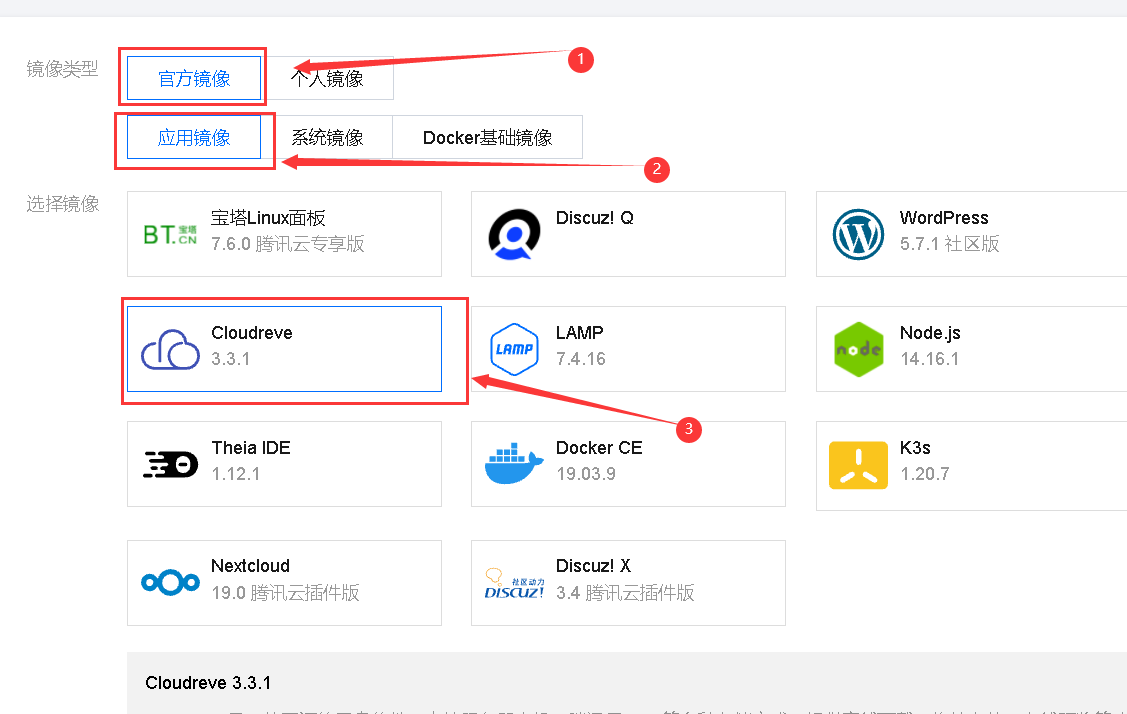Click LAMP version 7.4.16
Viewport: 1127px width, 714px height.
coord(581,359)
